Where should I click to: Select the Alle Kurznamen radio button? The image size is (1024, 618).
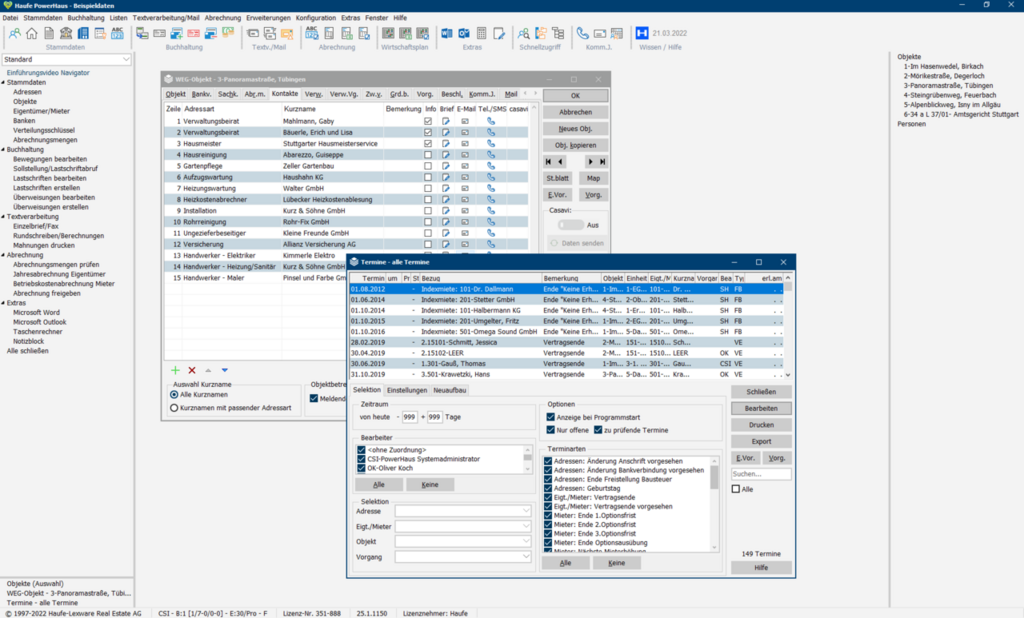(x=174, y=395)
